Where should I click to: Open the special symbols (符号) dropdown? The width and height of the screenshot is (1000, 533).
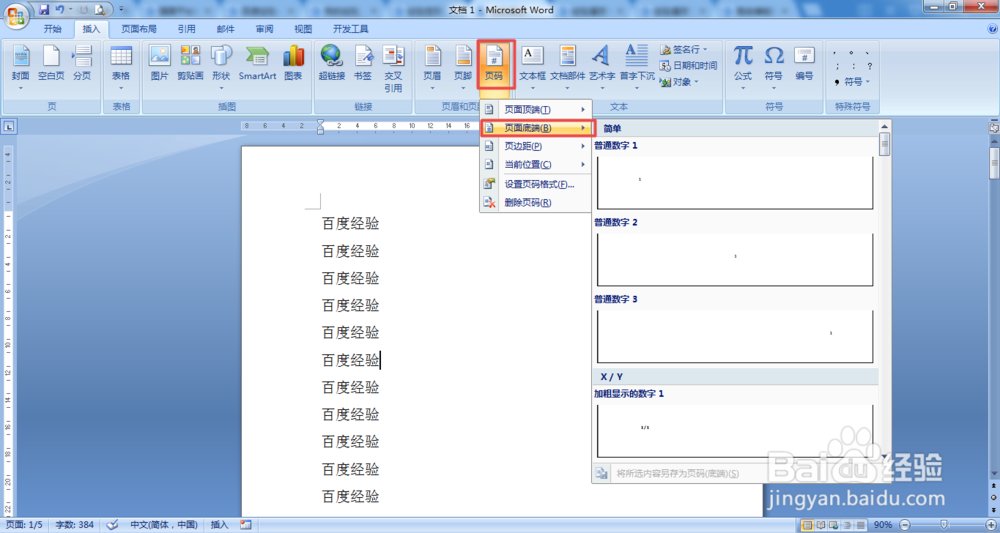pos(851,82)
